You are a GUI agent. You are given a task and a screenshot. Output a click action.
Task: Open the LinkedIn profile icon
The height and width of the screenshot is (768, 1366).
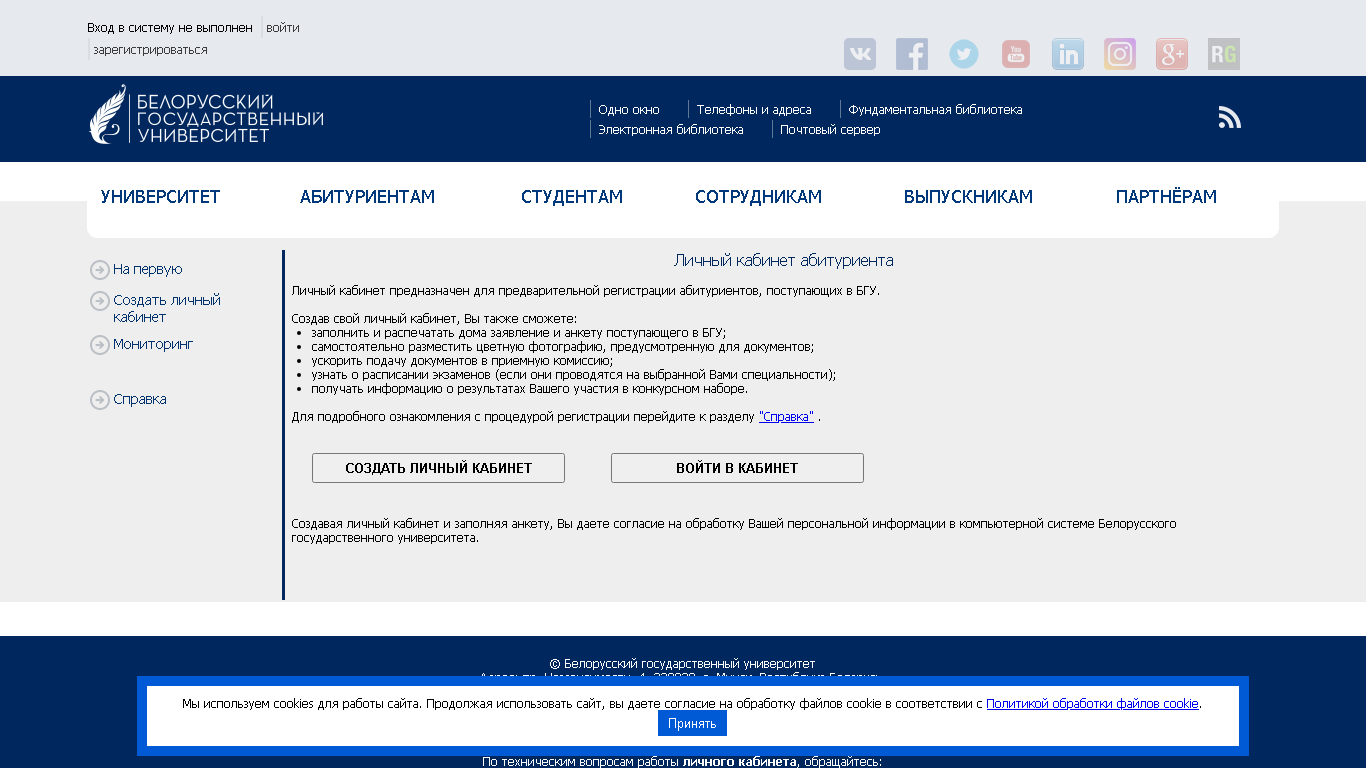click(x=1068, y=54)
